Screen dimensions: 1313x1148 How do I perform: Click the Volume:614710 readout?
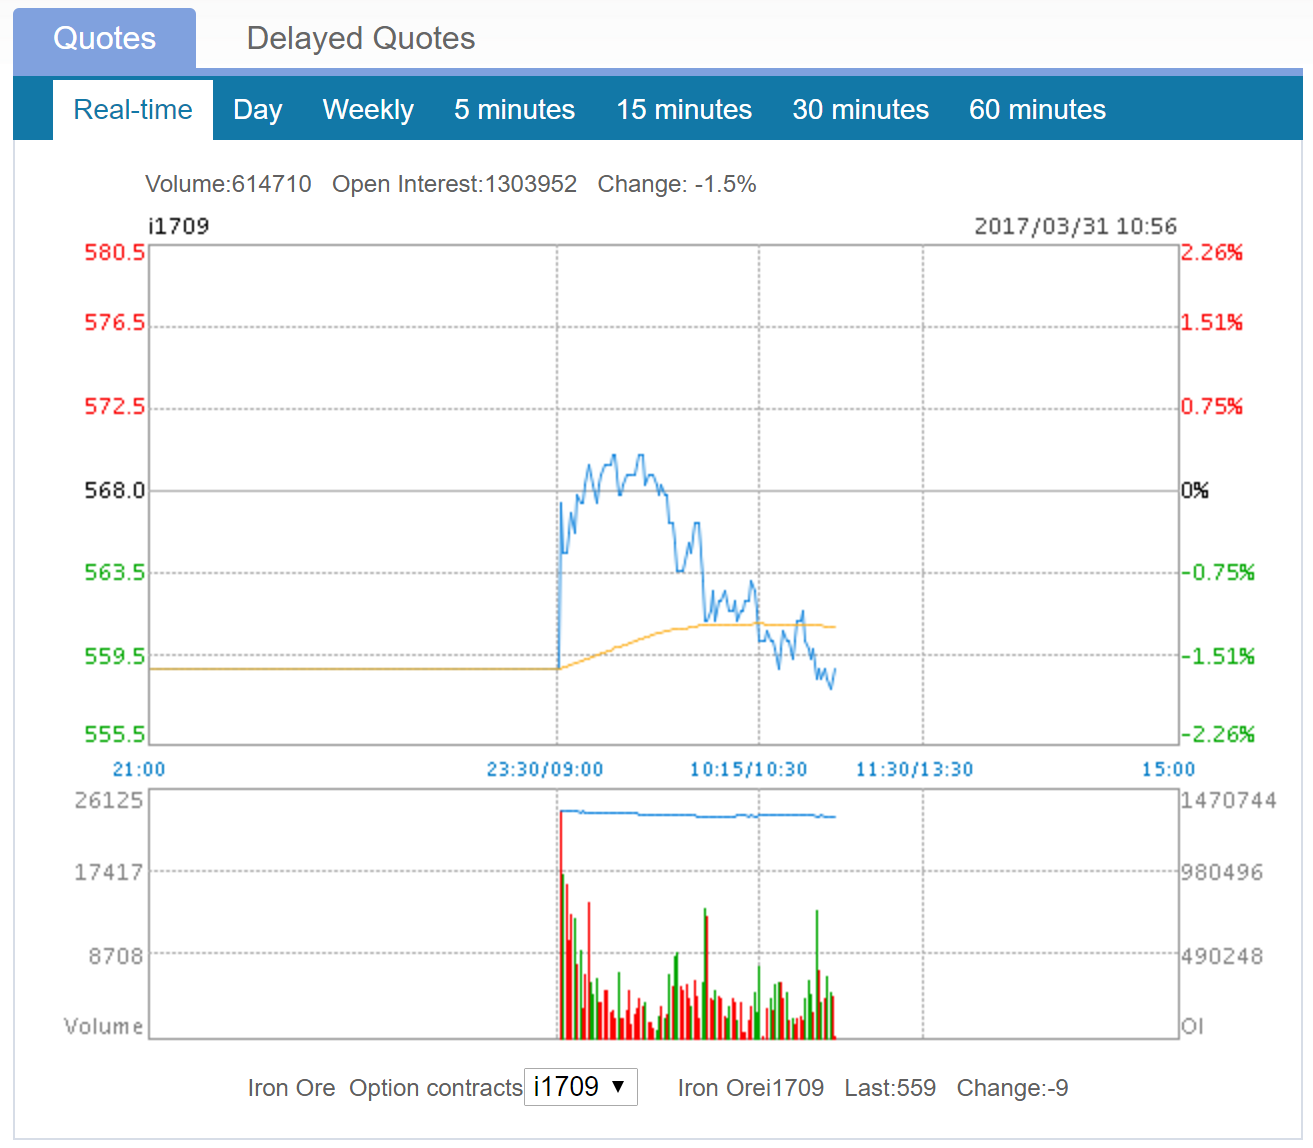[228, 184]
